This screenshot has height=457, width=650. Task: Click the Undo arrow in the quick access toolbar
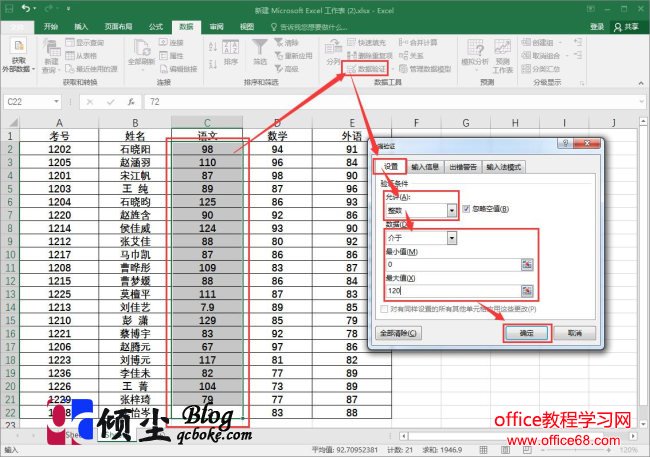26,8
